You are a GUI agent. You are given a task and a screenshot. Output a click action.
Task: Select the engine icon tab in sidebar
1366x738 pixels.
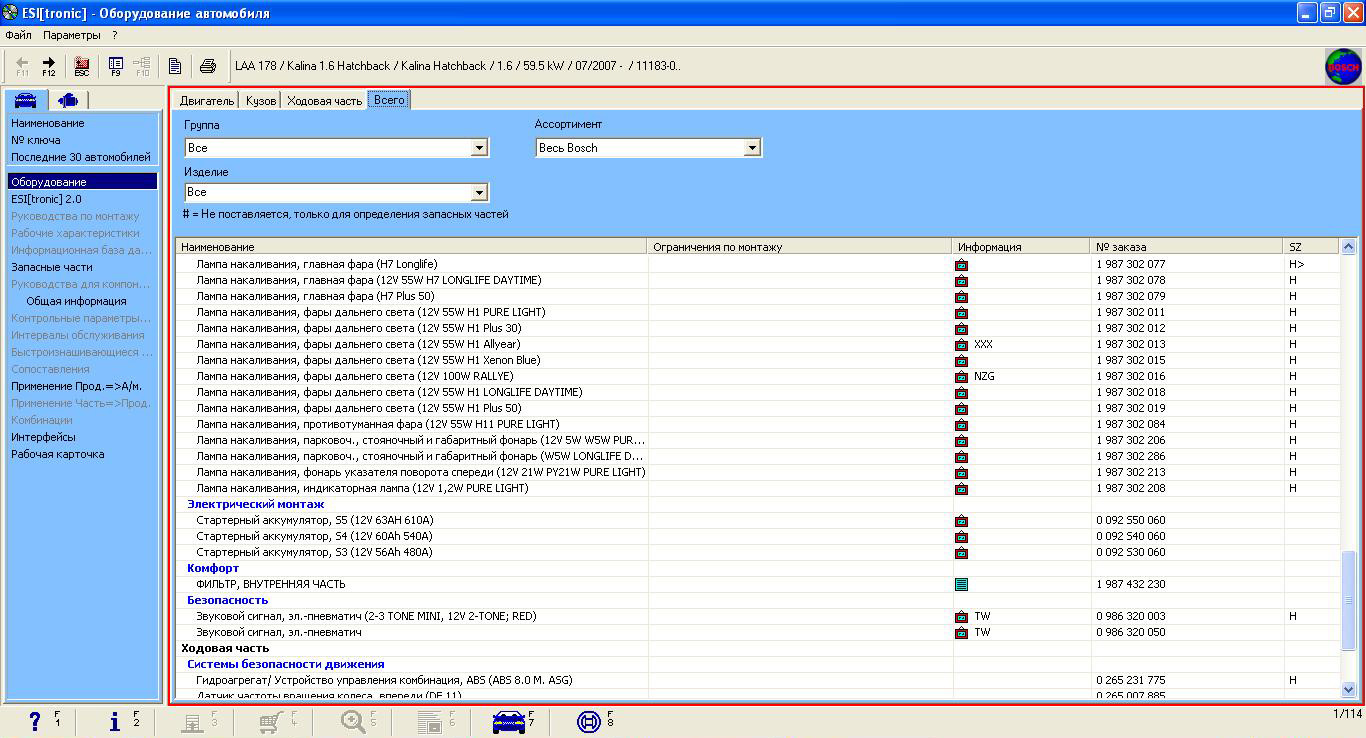[x=67, y=99]
